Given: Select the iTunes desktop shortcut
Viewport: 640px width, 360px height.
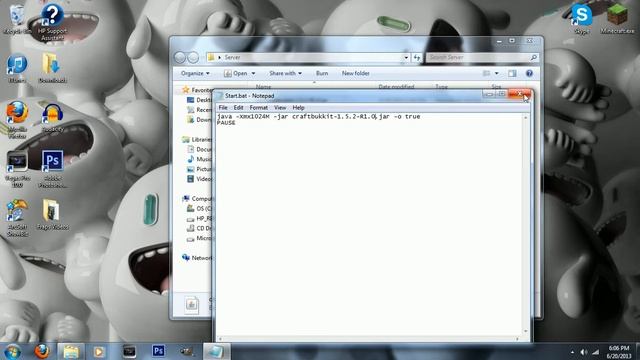Looking at the screenshot, I should [x=17, y=68].
